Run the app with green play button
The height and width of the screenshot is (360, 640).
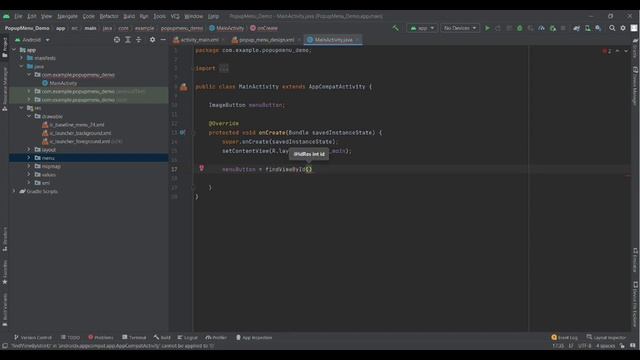coord(487,28)
